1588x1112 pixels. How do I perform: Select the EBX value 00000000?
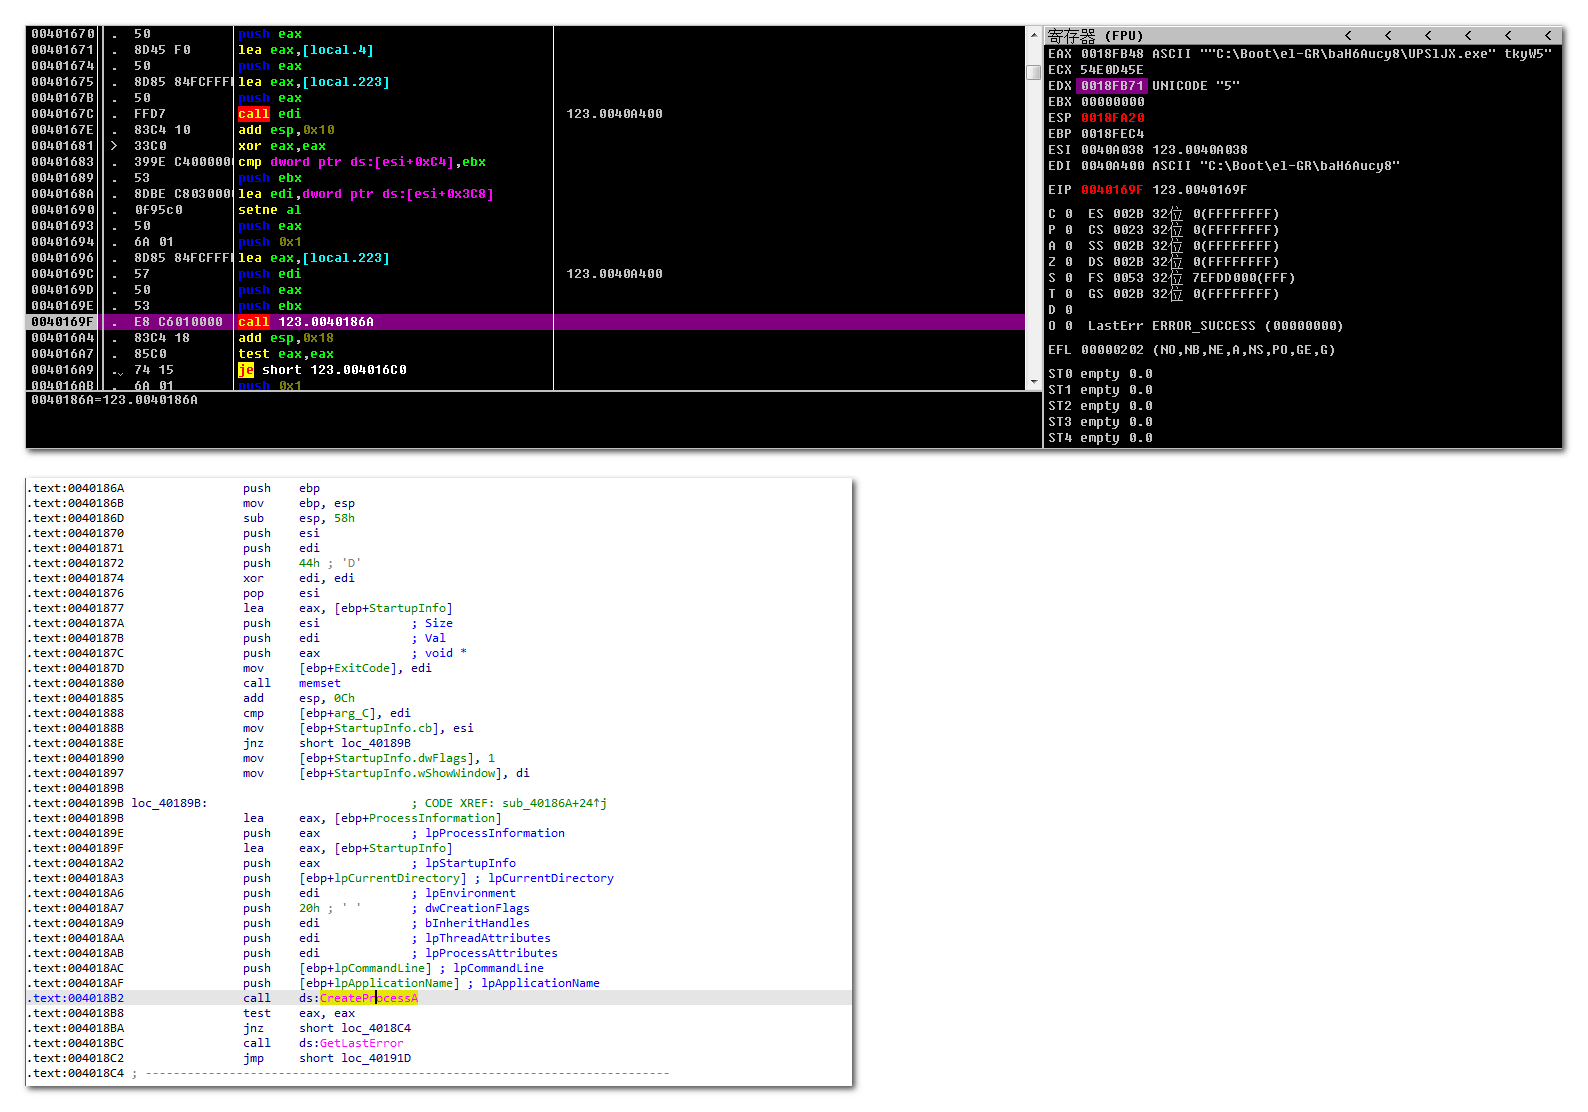(1112, 102)
